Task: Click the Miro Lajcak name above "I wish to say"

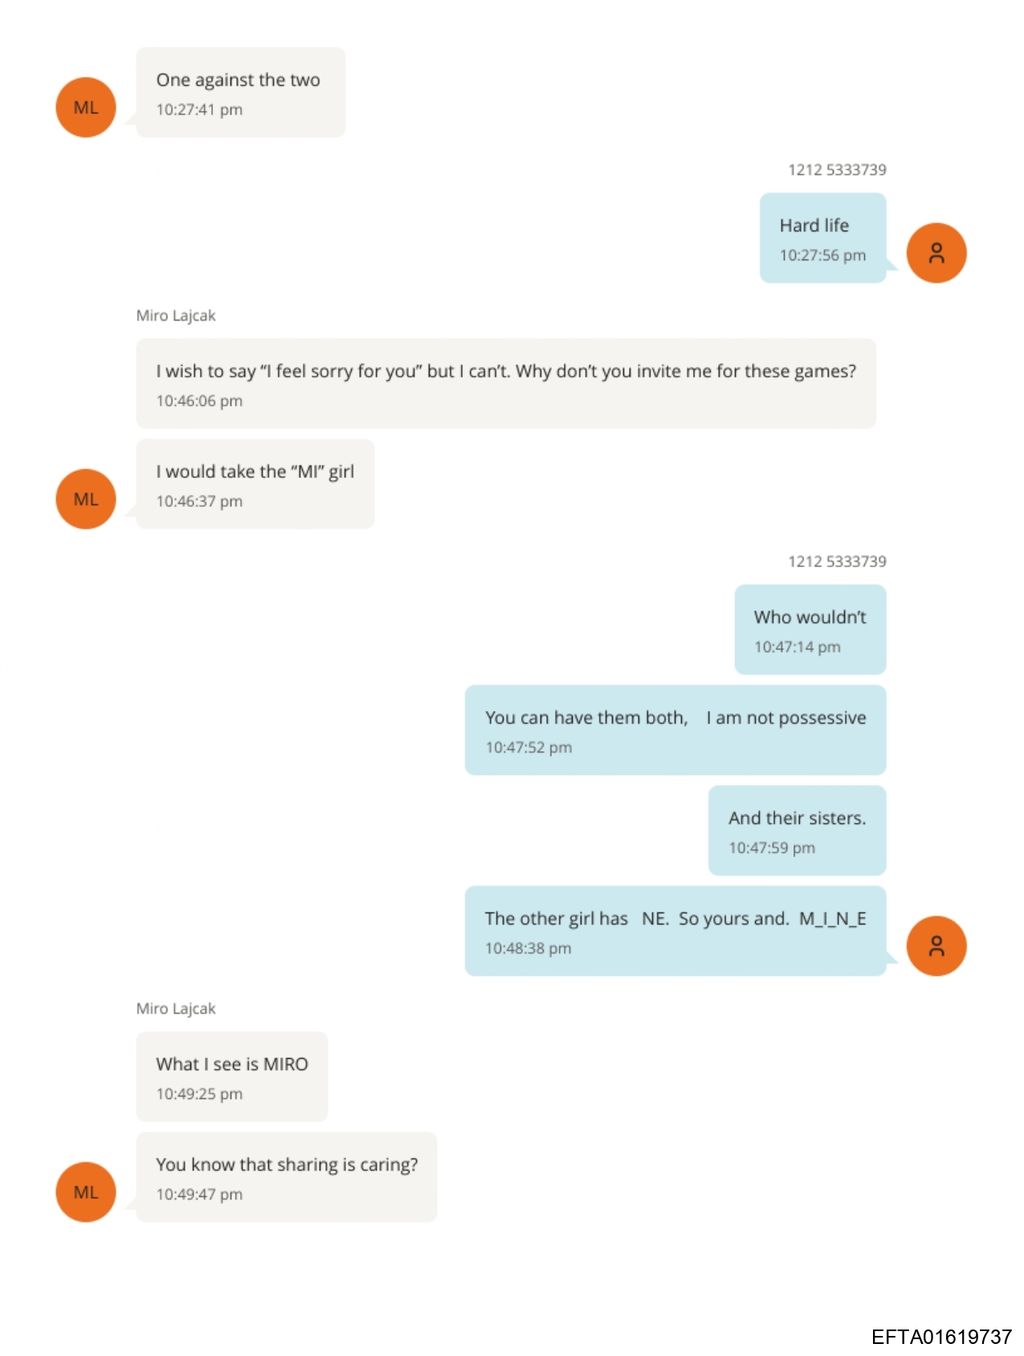Action: 176,316
